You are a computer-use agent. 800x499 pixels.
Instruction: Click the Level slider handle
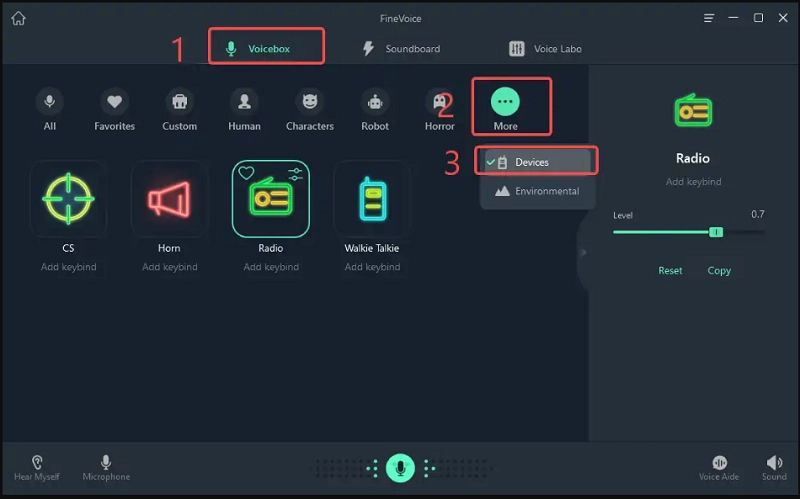(x=716, y=232)
